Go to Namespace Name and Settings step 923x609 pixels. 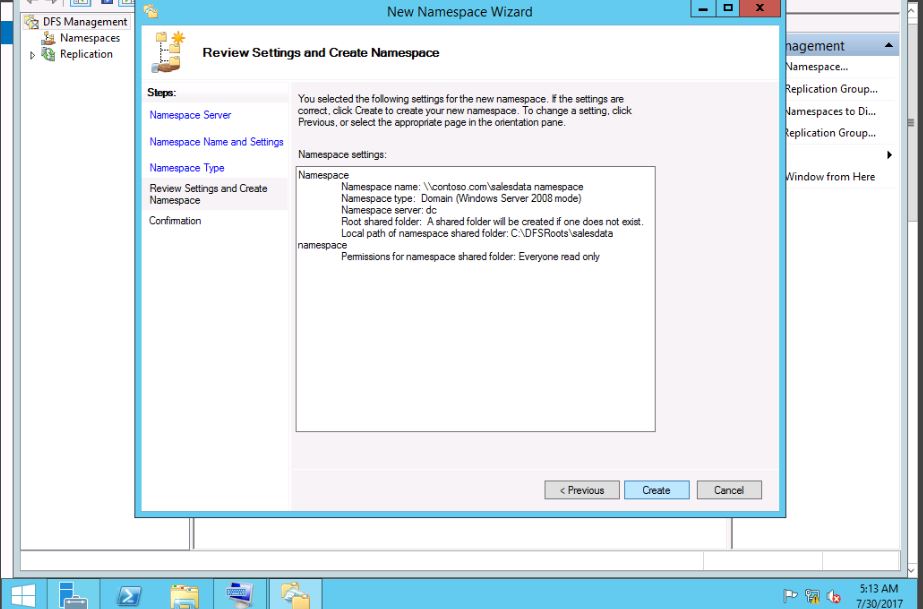tap(216, 142)
